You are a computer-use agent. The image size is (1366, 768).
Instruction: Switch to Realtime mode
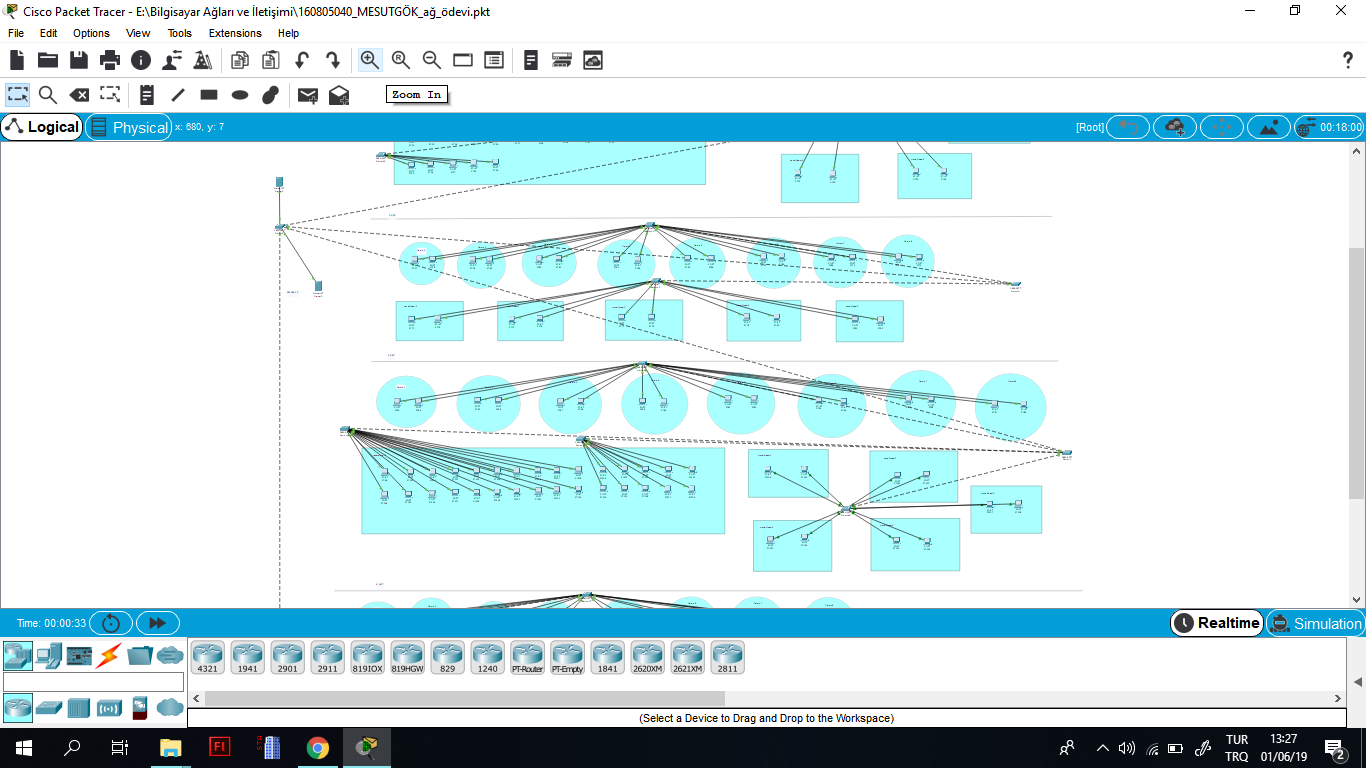point(1216,623)
